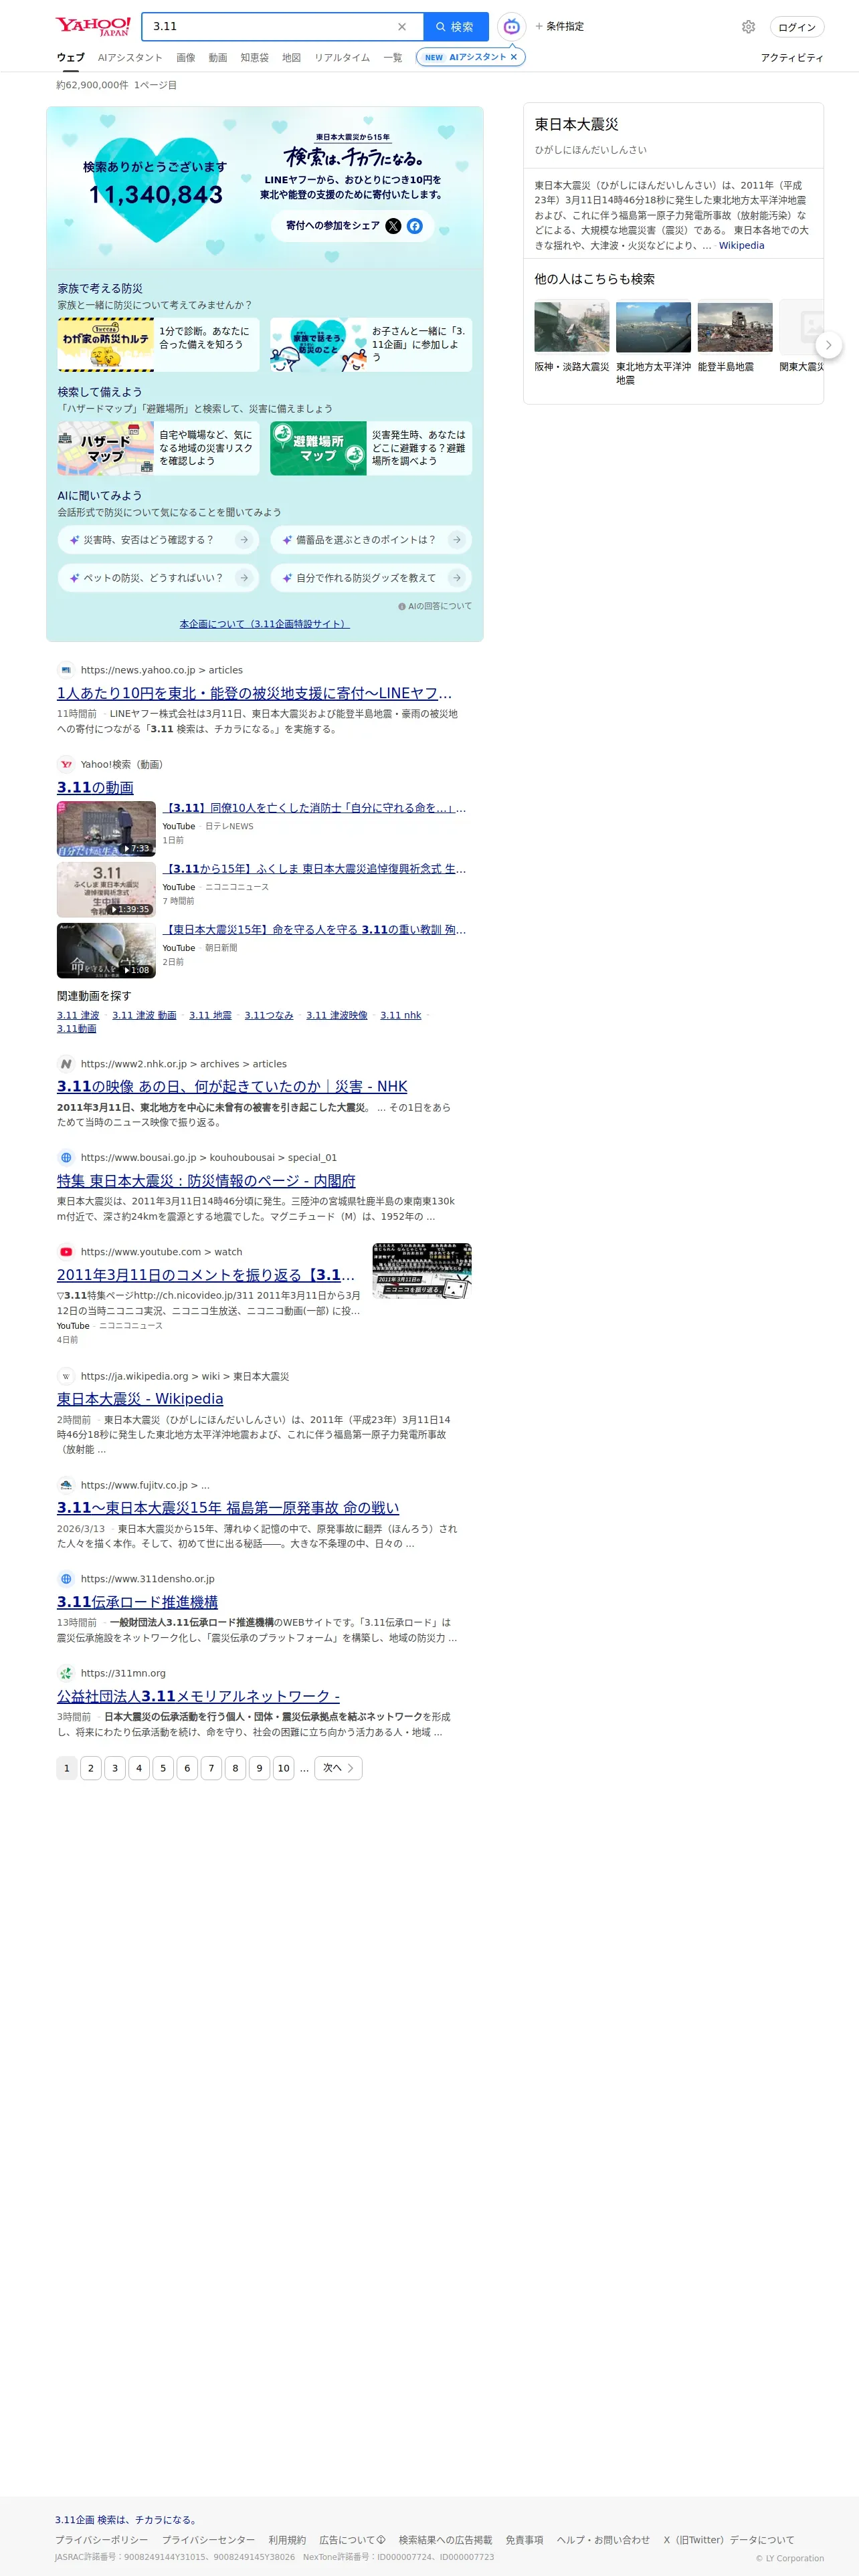
Task: Share the donation on X (Twitter) icon
Action: coord(393,226)
